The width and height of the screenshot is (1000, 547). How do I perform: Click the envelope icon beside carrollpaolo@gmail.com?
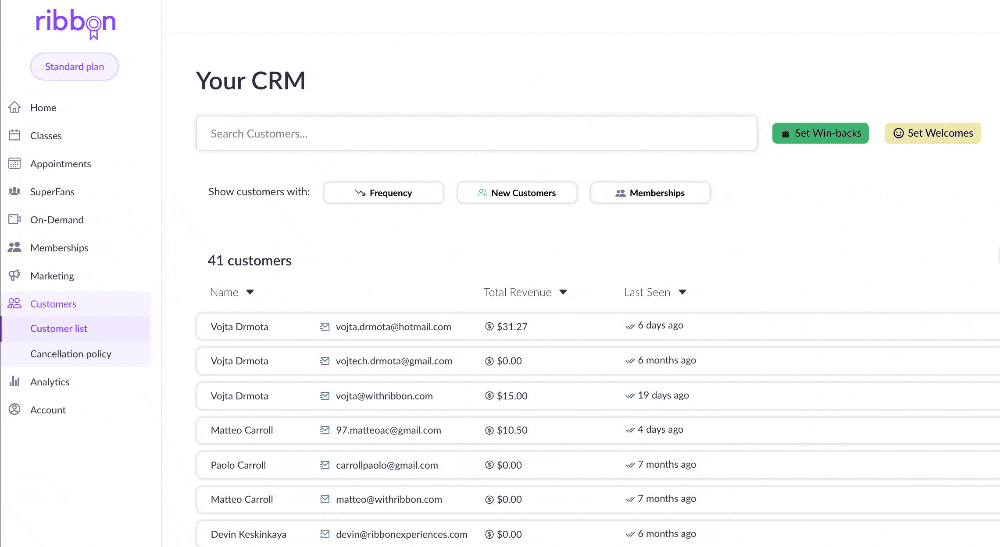pos(325,465)
